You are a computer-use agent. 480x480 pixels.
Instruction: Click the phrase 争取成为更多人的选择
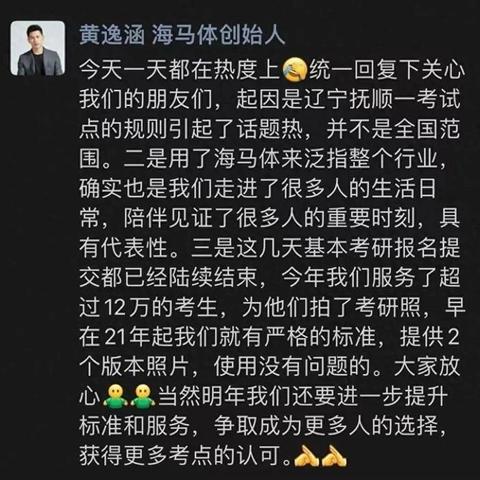point(326,426)
